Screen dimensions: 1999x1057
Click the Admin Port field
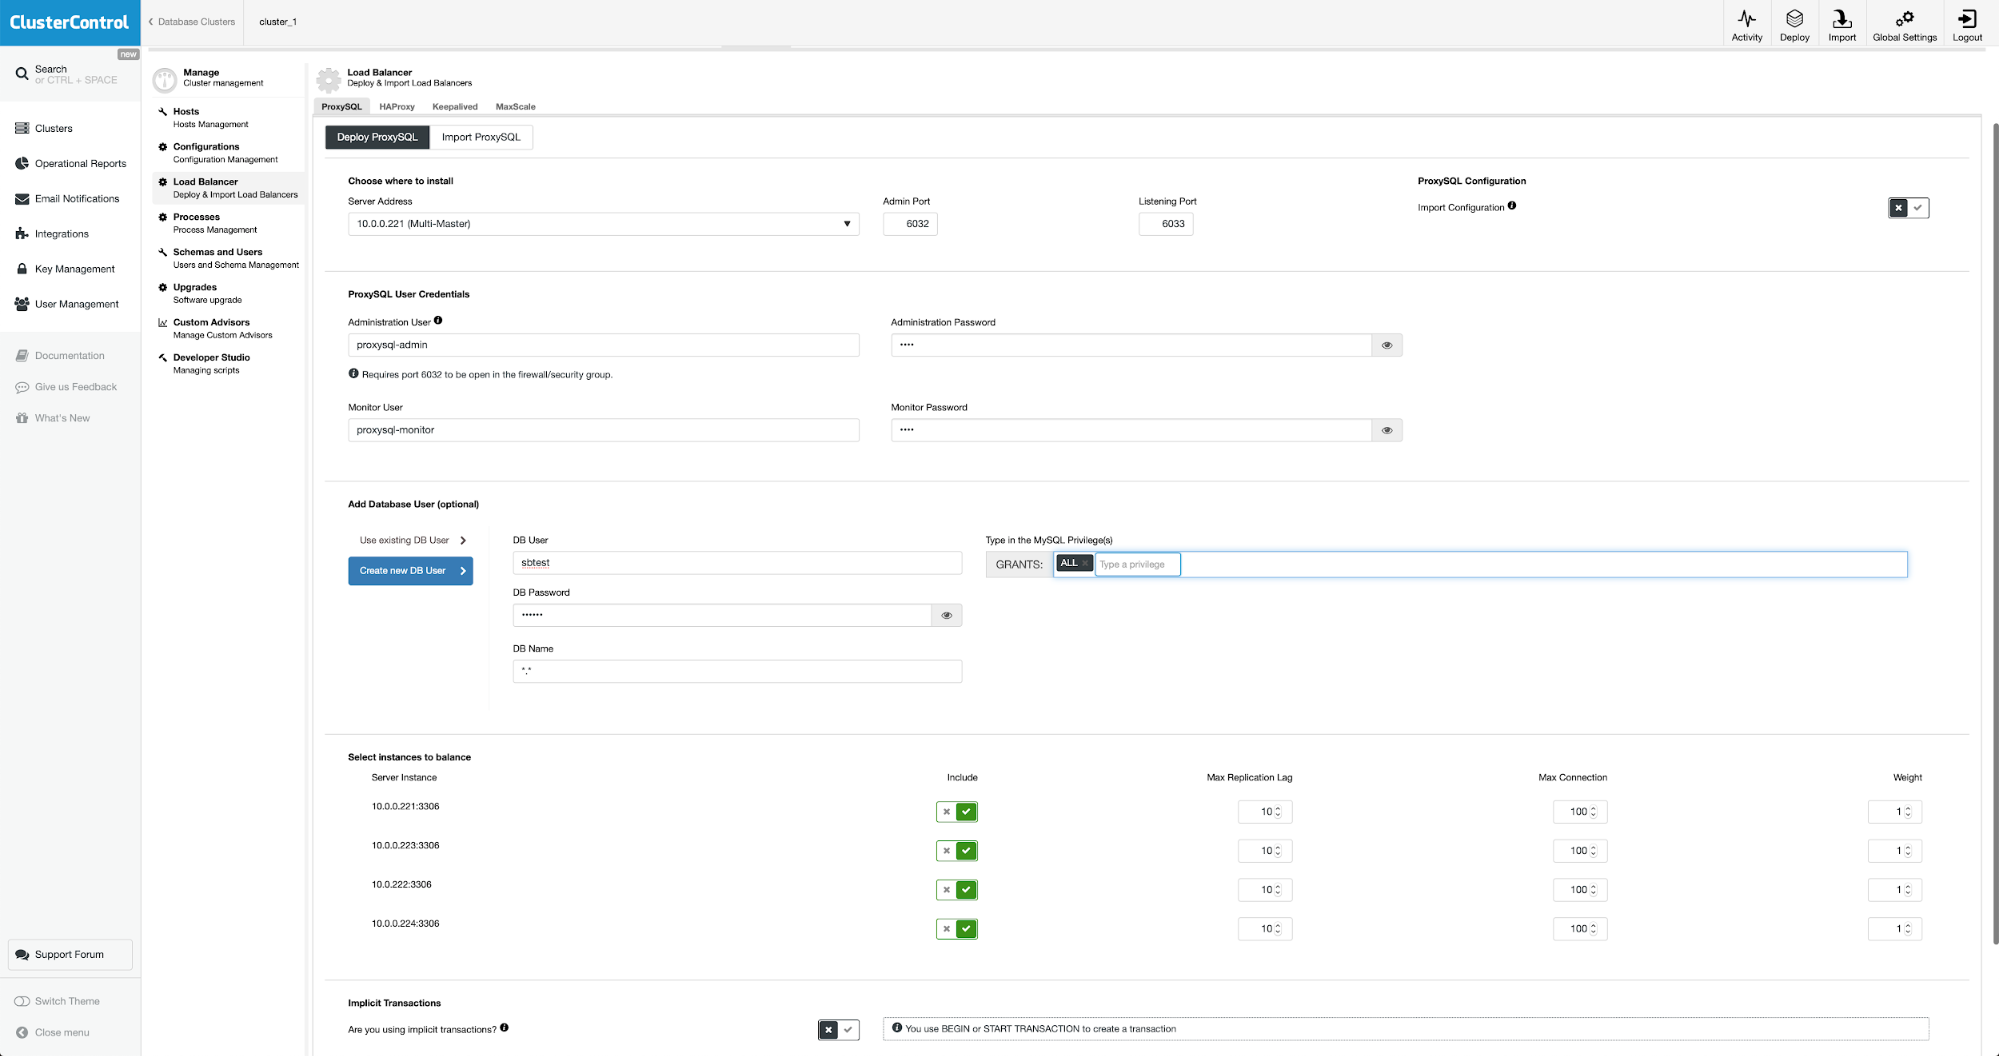point(910,224)
